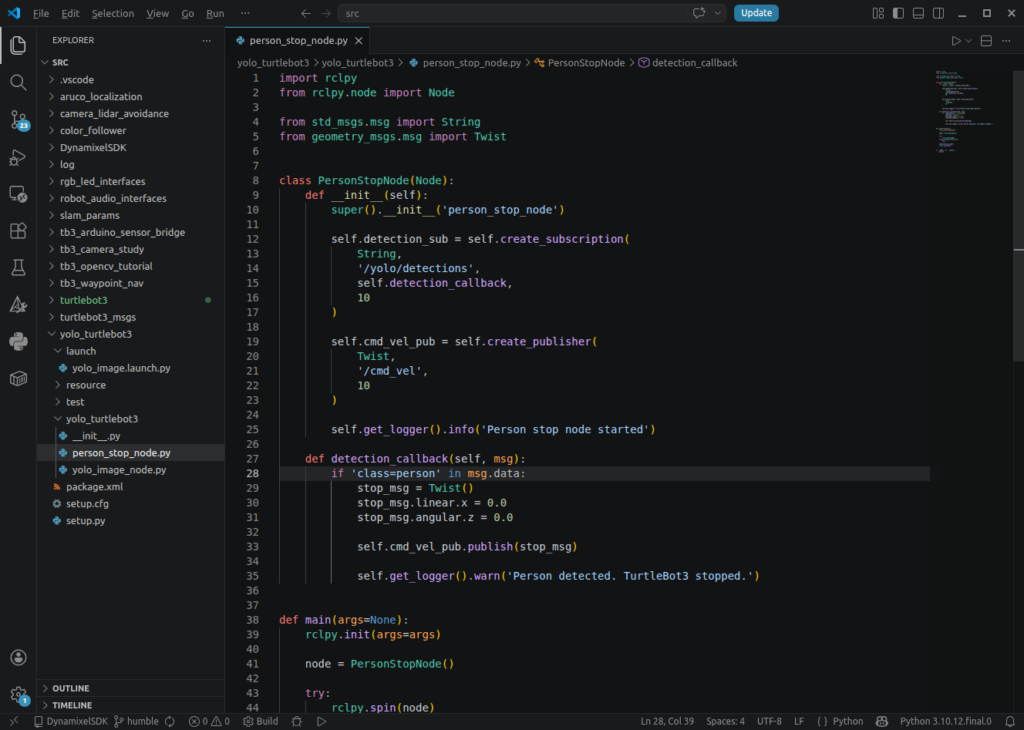Viewport: 1024px width, 730px height.
Task: Expand the TIMELINE section
Action: click(131, 705)
